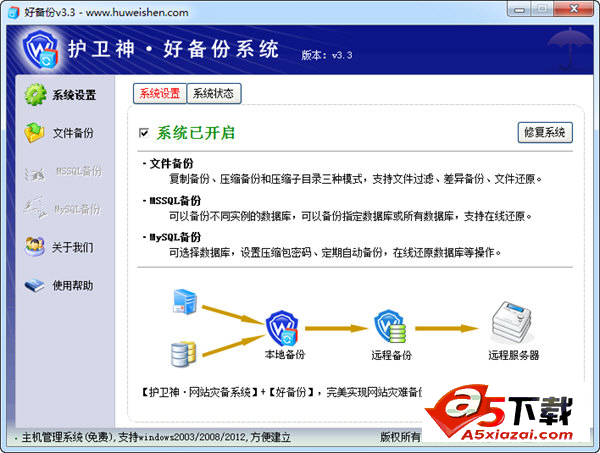The image size is (600, 453).
Task: Select 使用帮助 label in left sidebar
Action: pos(73,285)
